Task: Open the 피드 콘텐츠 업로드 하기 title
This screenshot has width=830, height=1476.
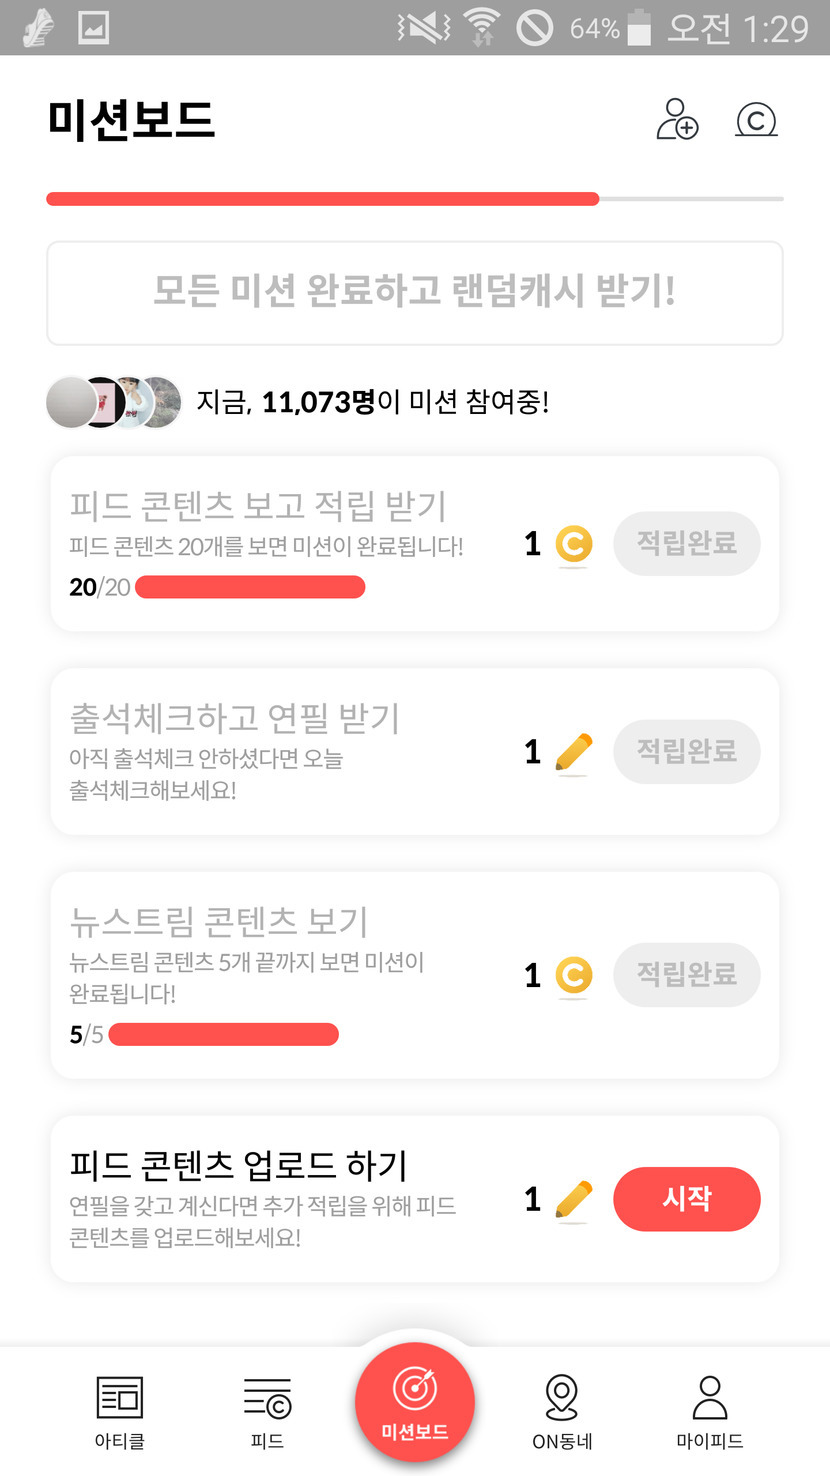Action: pyautogui.click(x=238, y=1165)
